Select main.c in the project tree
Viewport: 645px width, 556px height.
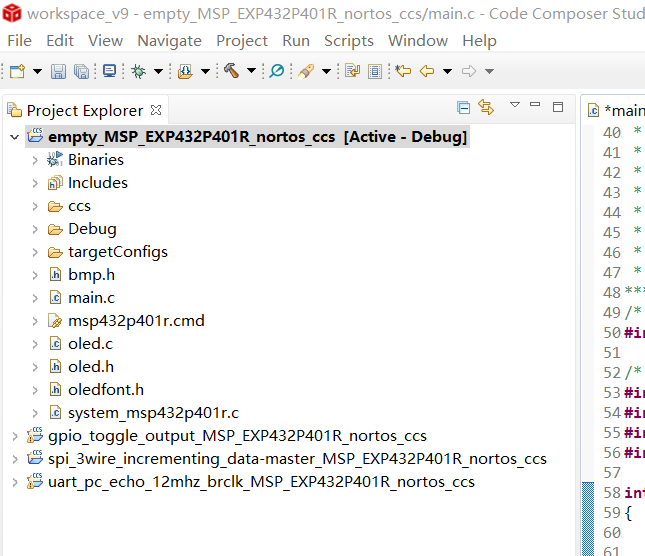(x=91, y=298)
